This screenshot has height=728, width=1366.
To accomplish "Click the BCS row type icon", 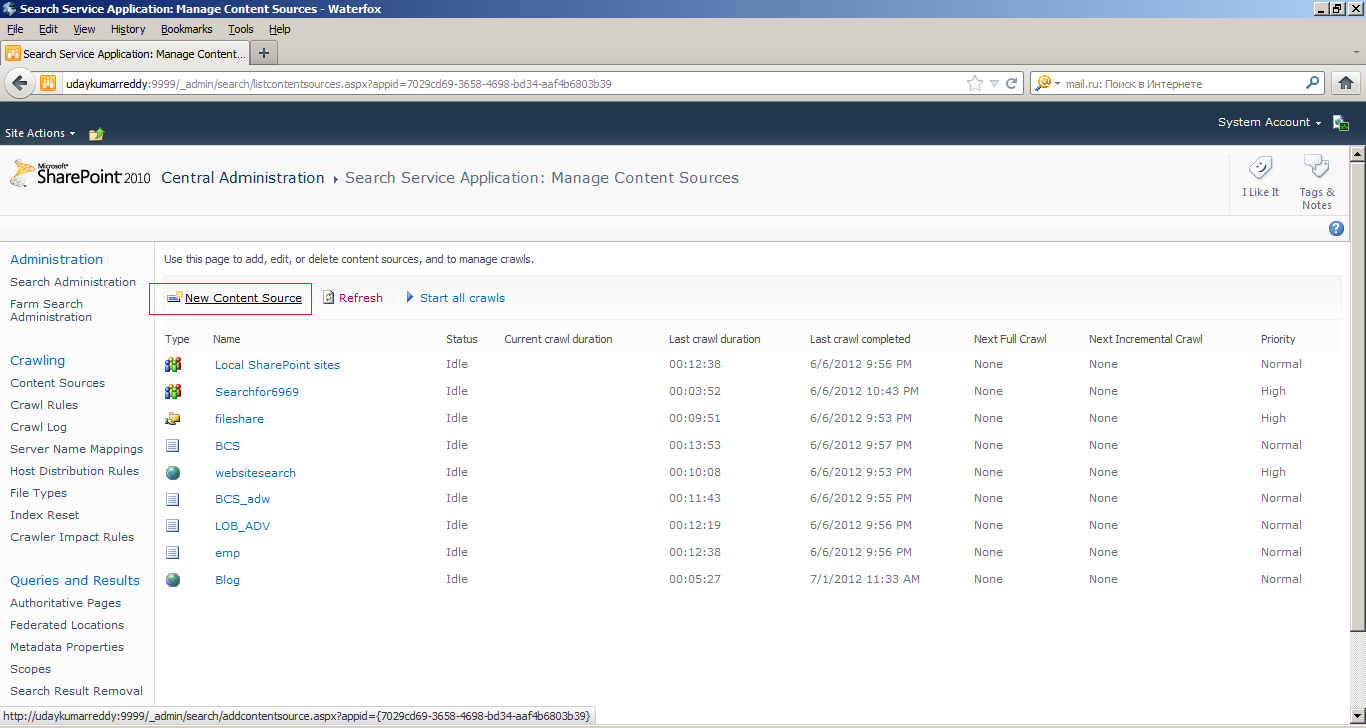I will point(173,445).
